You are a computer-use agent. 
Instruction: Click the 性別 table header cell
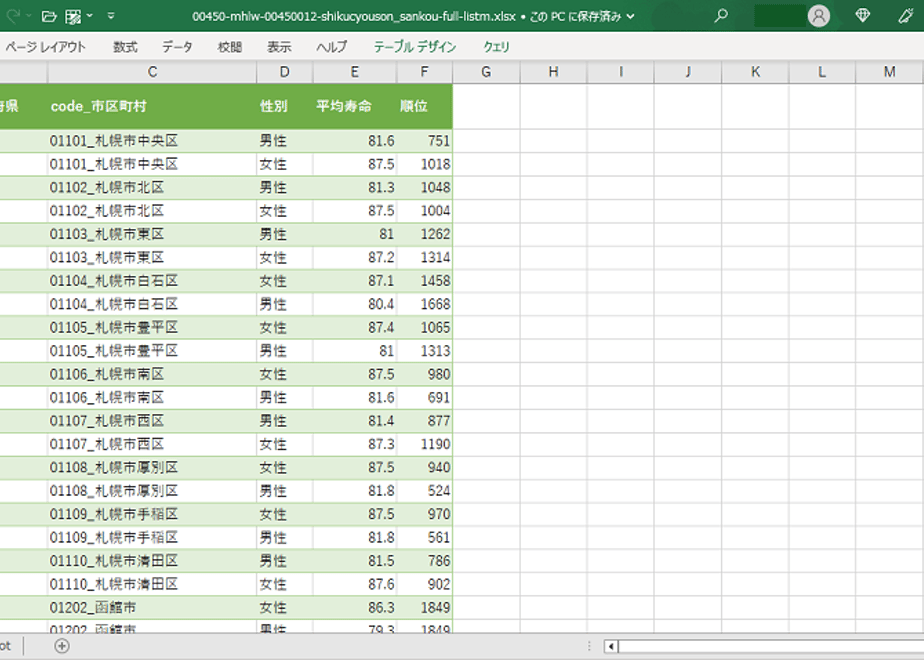pyautogui.click(x=285, y=106)
